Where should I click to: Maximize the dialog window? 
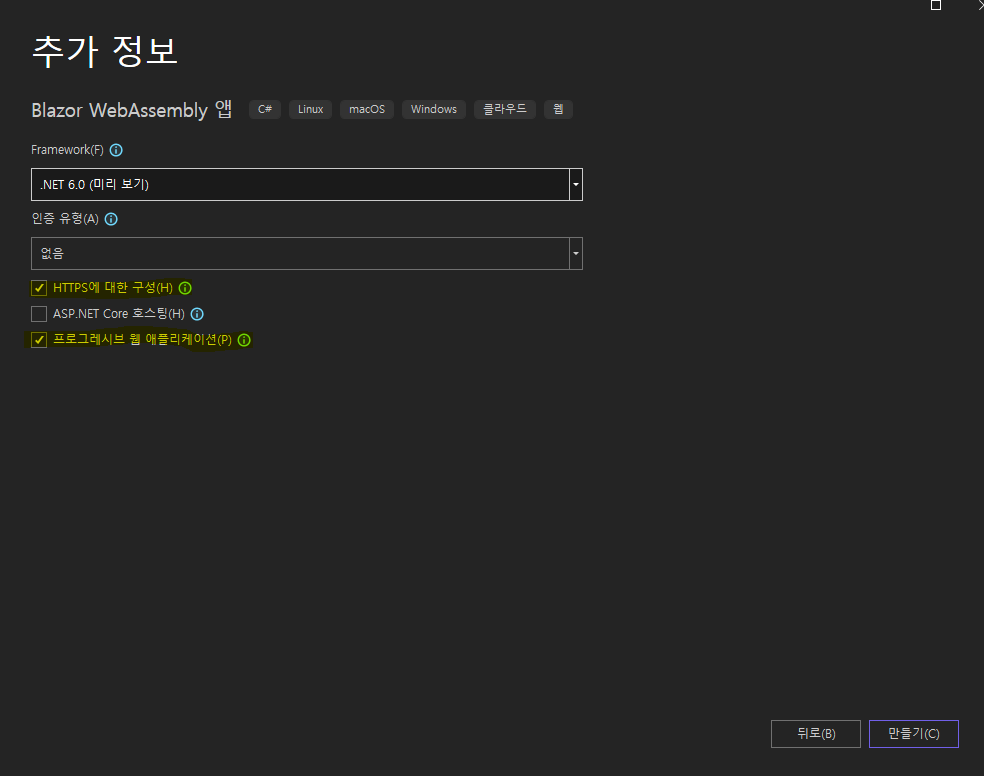(936, 5)
